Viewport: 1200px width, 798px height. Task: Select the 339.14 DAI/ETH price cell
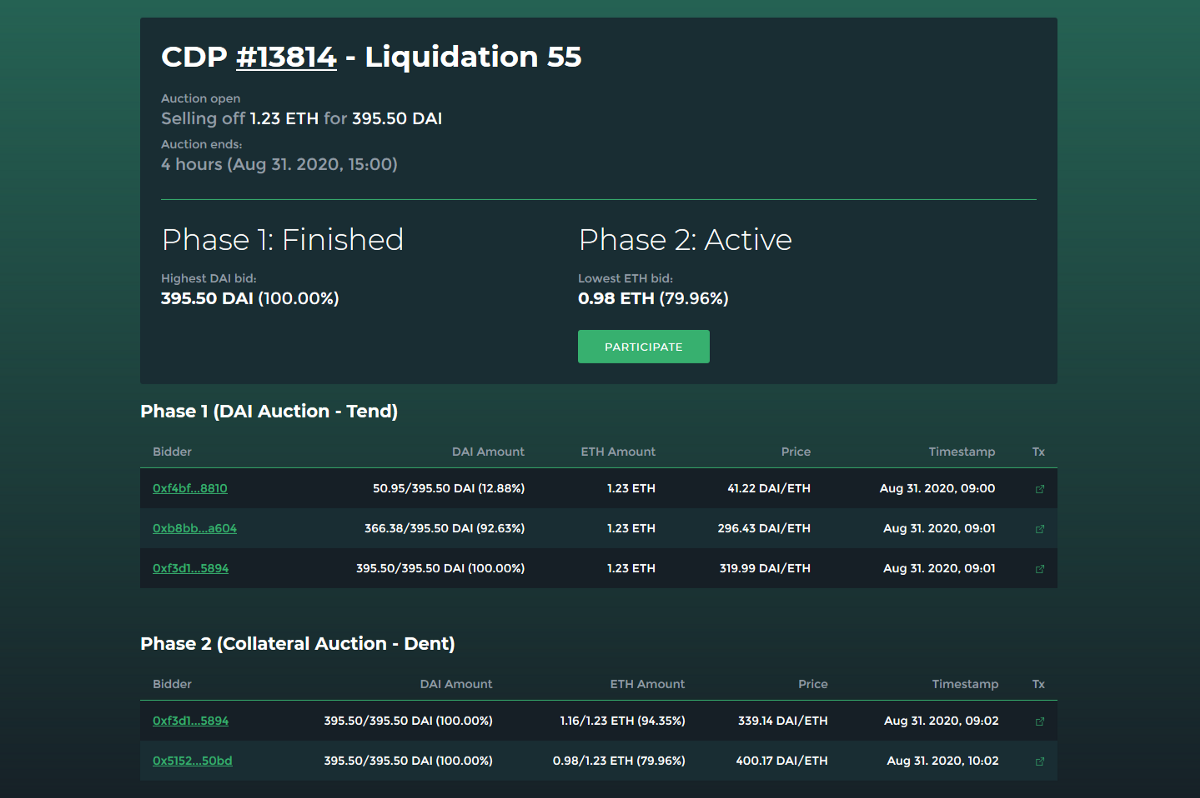782,720
